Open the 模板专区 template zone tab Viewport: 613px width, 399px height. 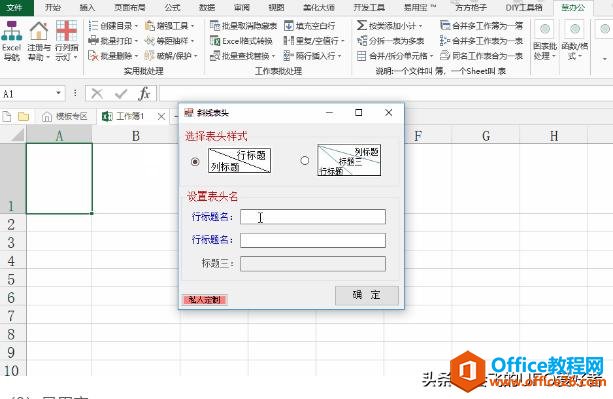65,116
